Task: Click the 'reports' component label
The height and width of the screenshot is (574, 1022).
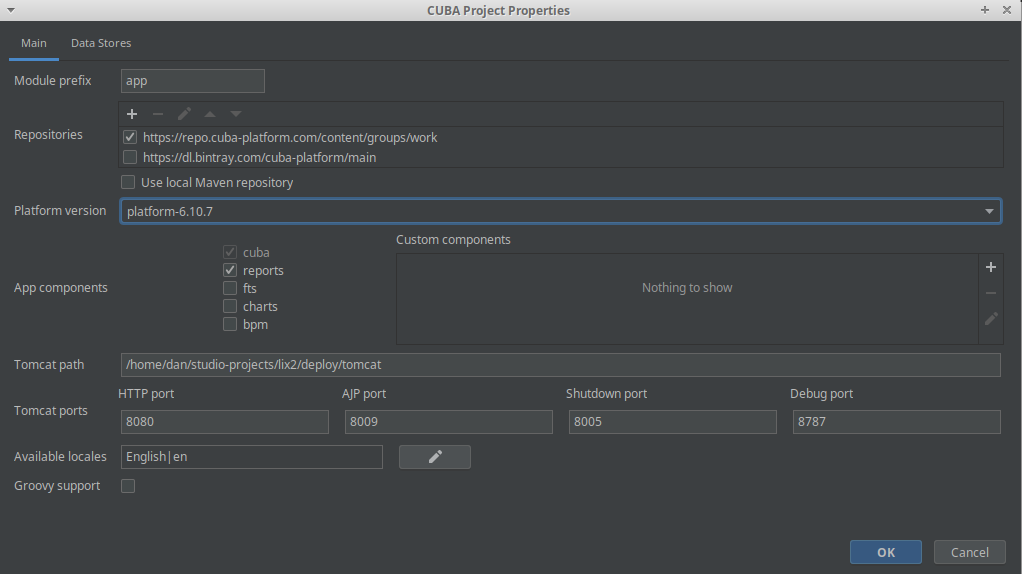Action: [263, 270]
